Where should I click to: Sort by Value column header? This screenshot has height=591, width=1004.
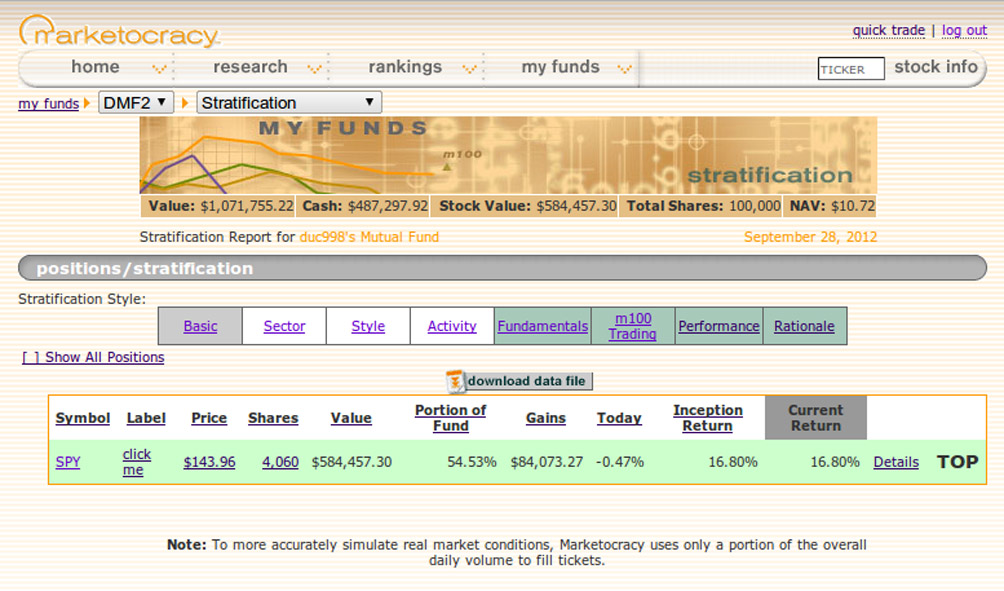coord(351,417)
